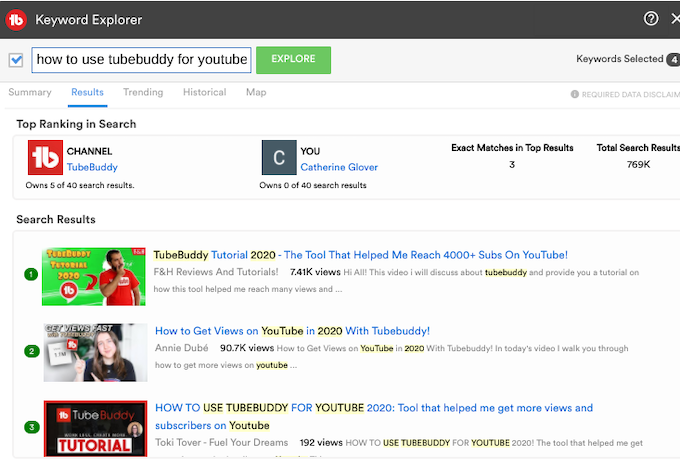Click the green rank 2 badge
The image size is (680, 468).
point(31,350)
